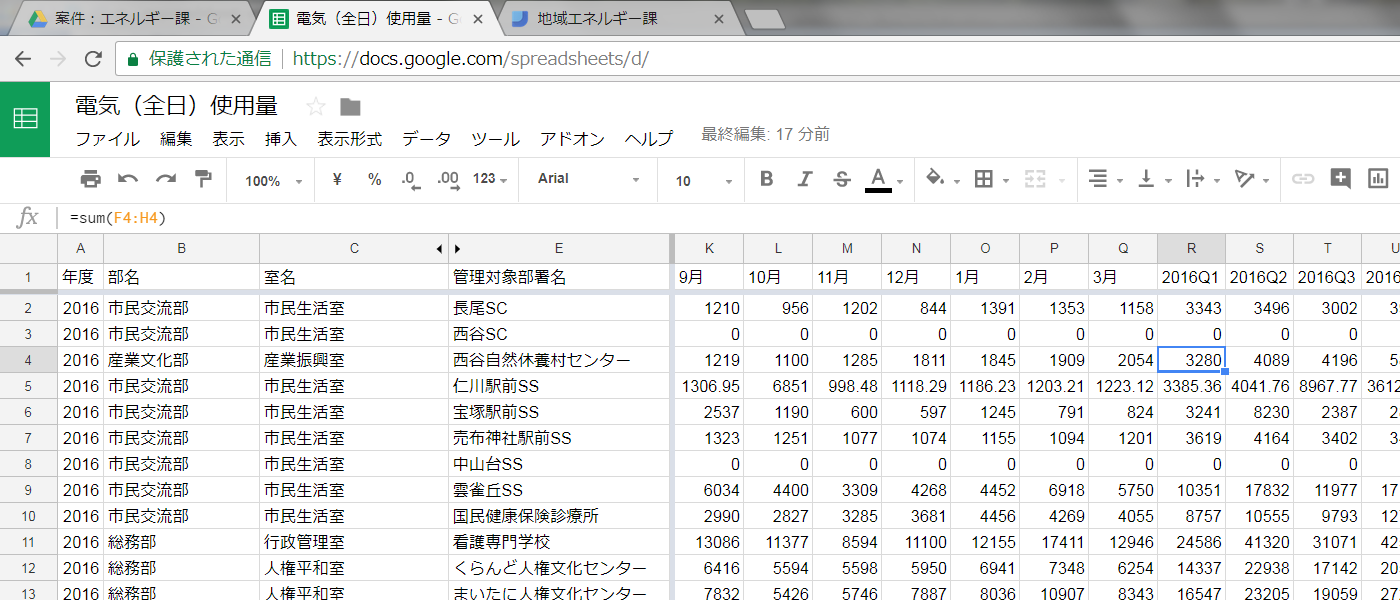Open the 表示 menu

pyautogui.click(x=228, y=139)
